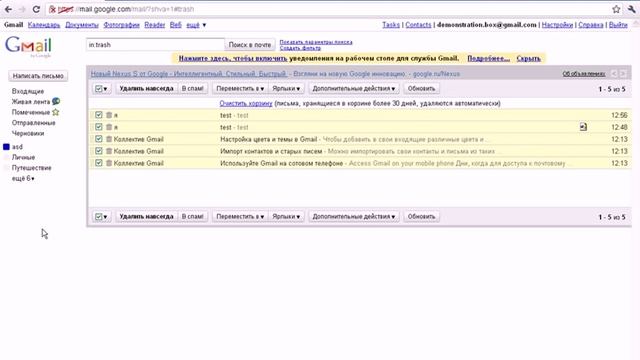
Task: Open the Настройки link
Action: tap(557, 25)
